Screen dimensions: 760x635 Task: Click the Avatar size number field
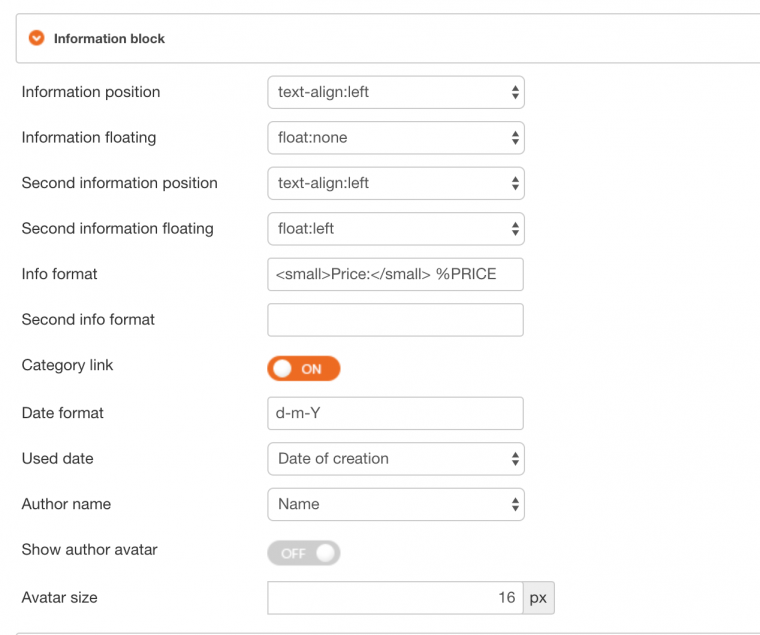coord(395,598)
